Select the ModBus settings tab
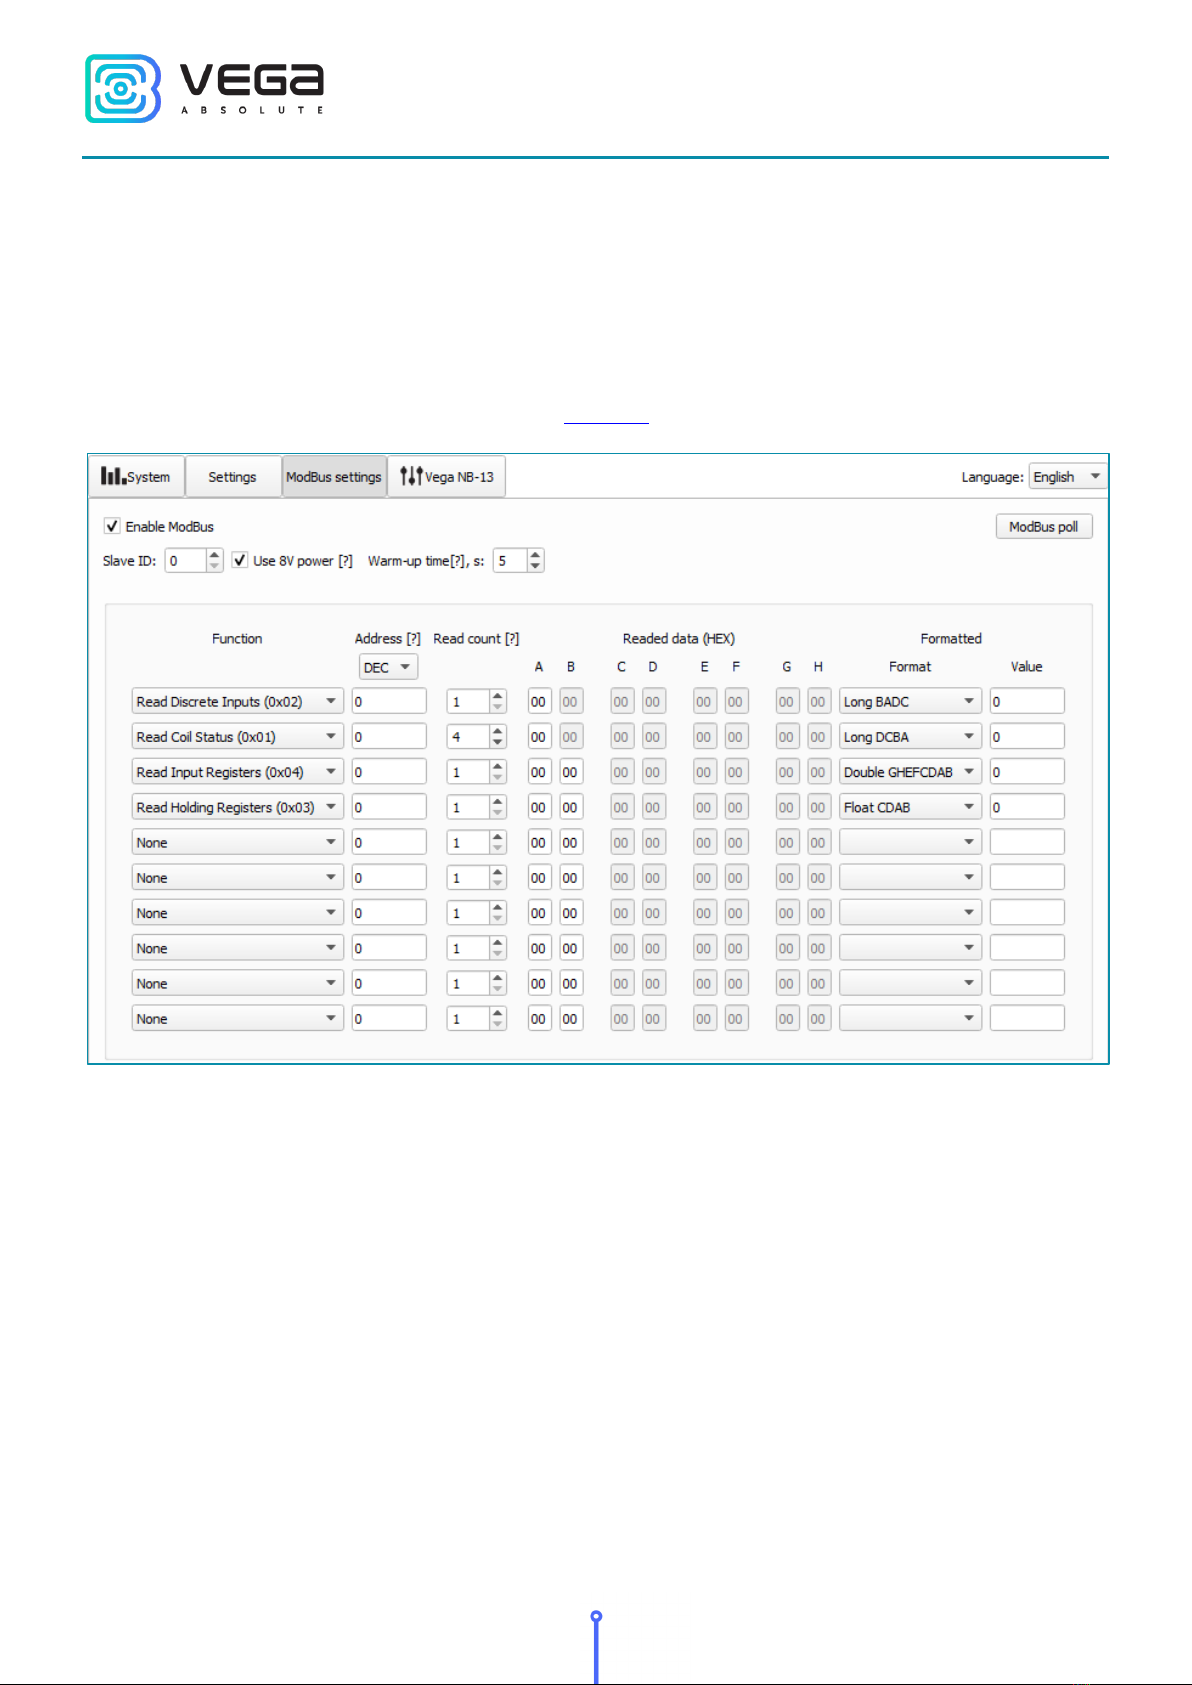 [x=334, y=477]
